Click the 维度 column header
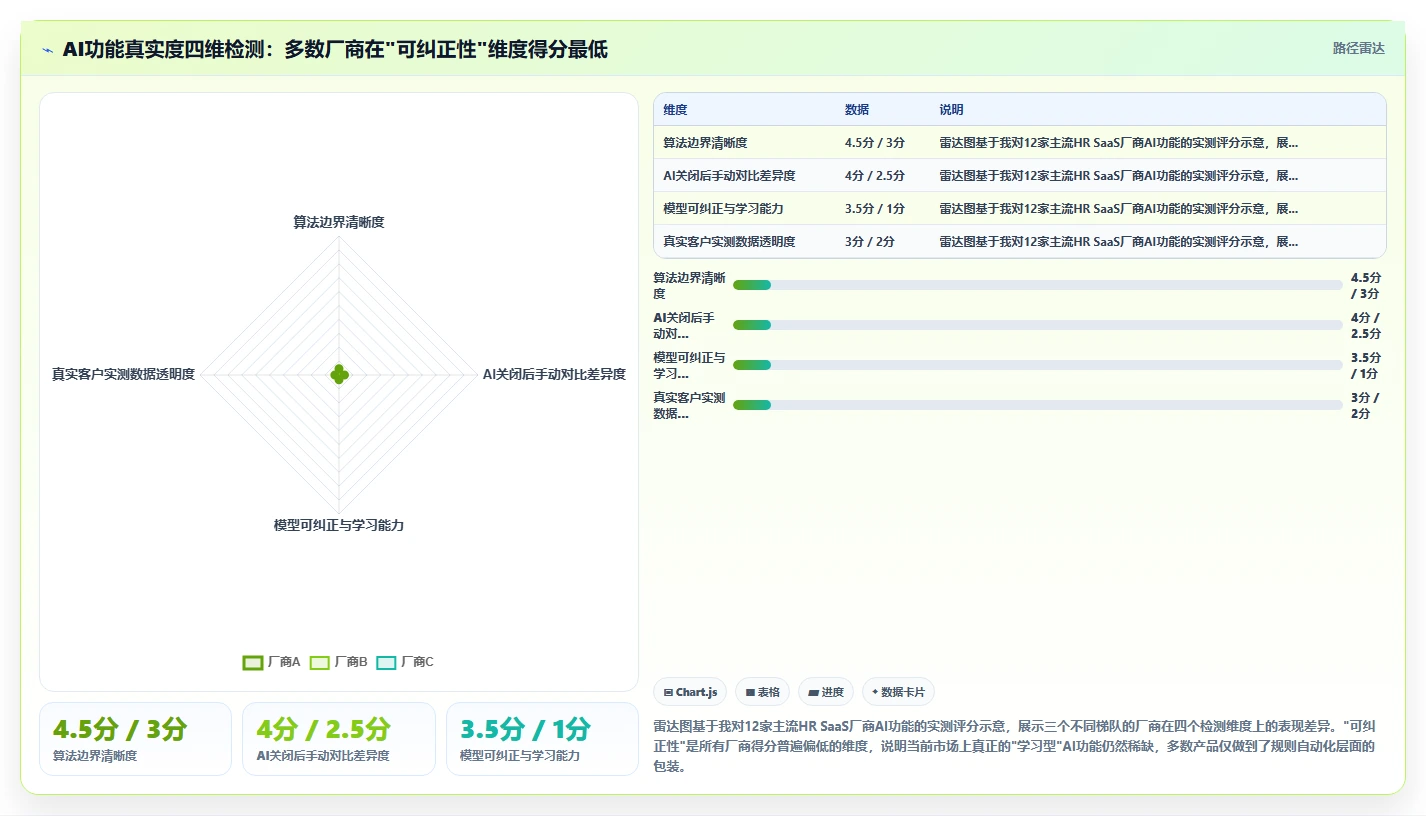Image resolution: width=1426 pixels, height=816 pixels. [x=675, y=110]
